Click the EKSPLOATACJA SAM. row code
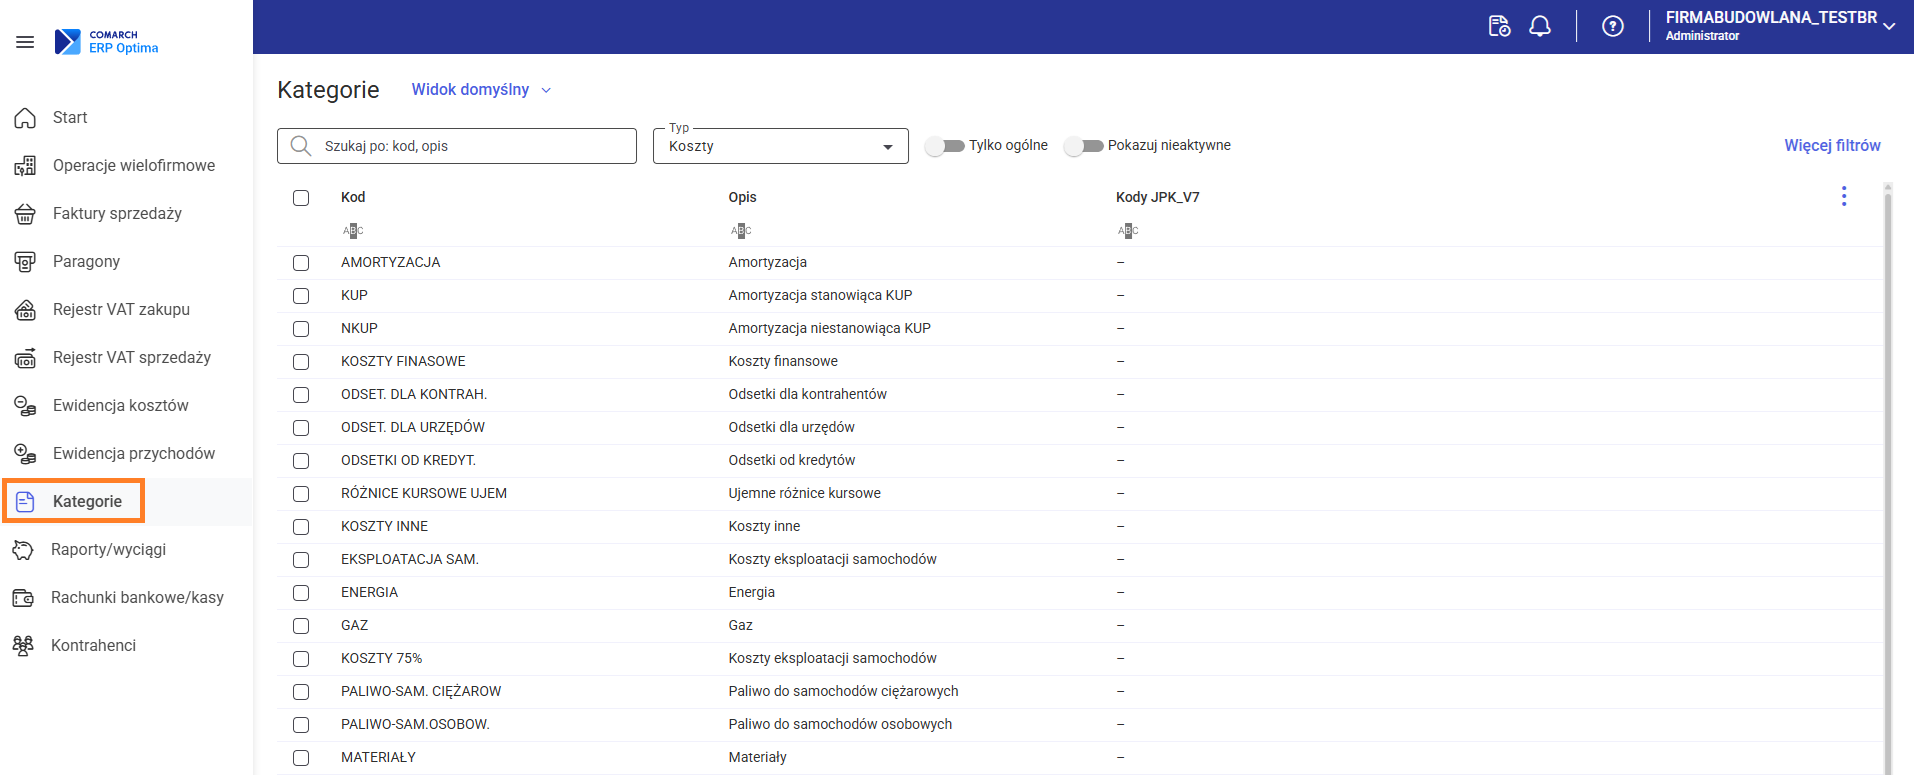Viewport: 1914px width, 775px height. pyautogui.click(x=410, y=559)
